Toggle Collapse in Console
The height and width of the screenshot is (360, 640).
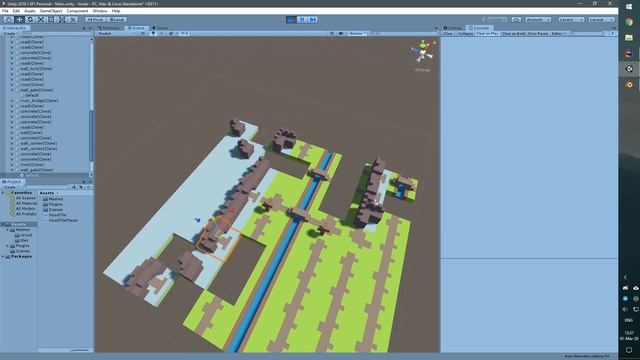click(x=465, y=33)
